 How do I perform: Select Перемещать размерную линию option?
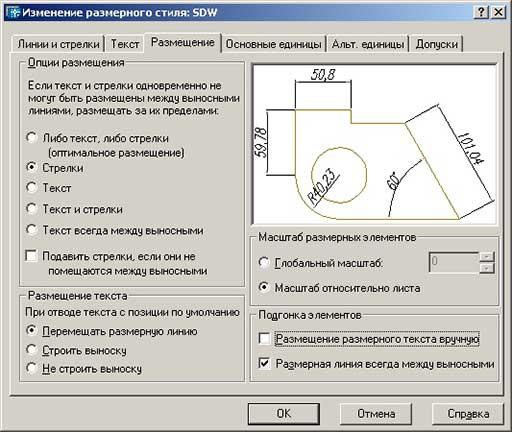click(31, 330)
